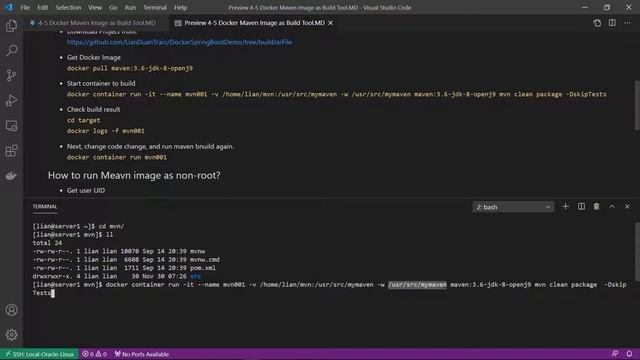
Task: Open the Help menu
Action: tap(180, 7)
